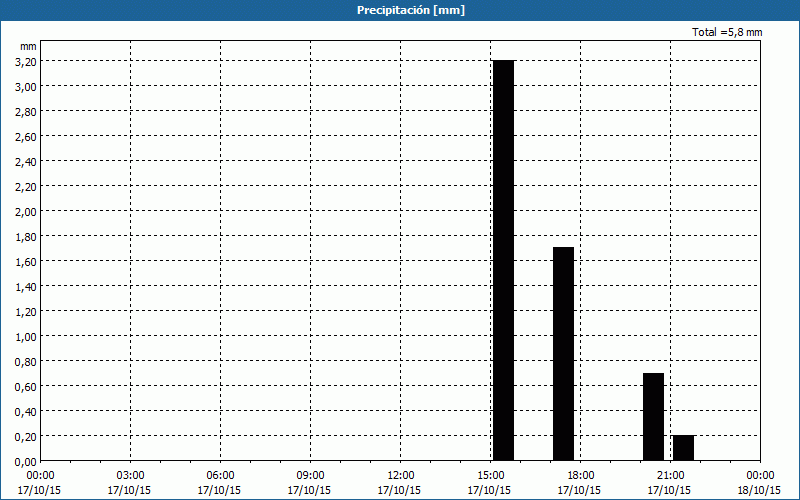Click the y-axis value 1,20
This screenshot has height=500, width=800.
[x=26, y=312]
